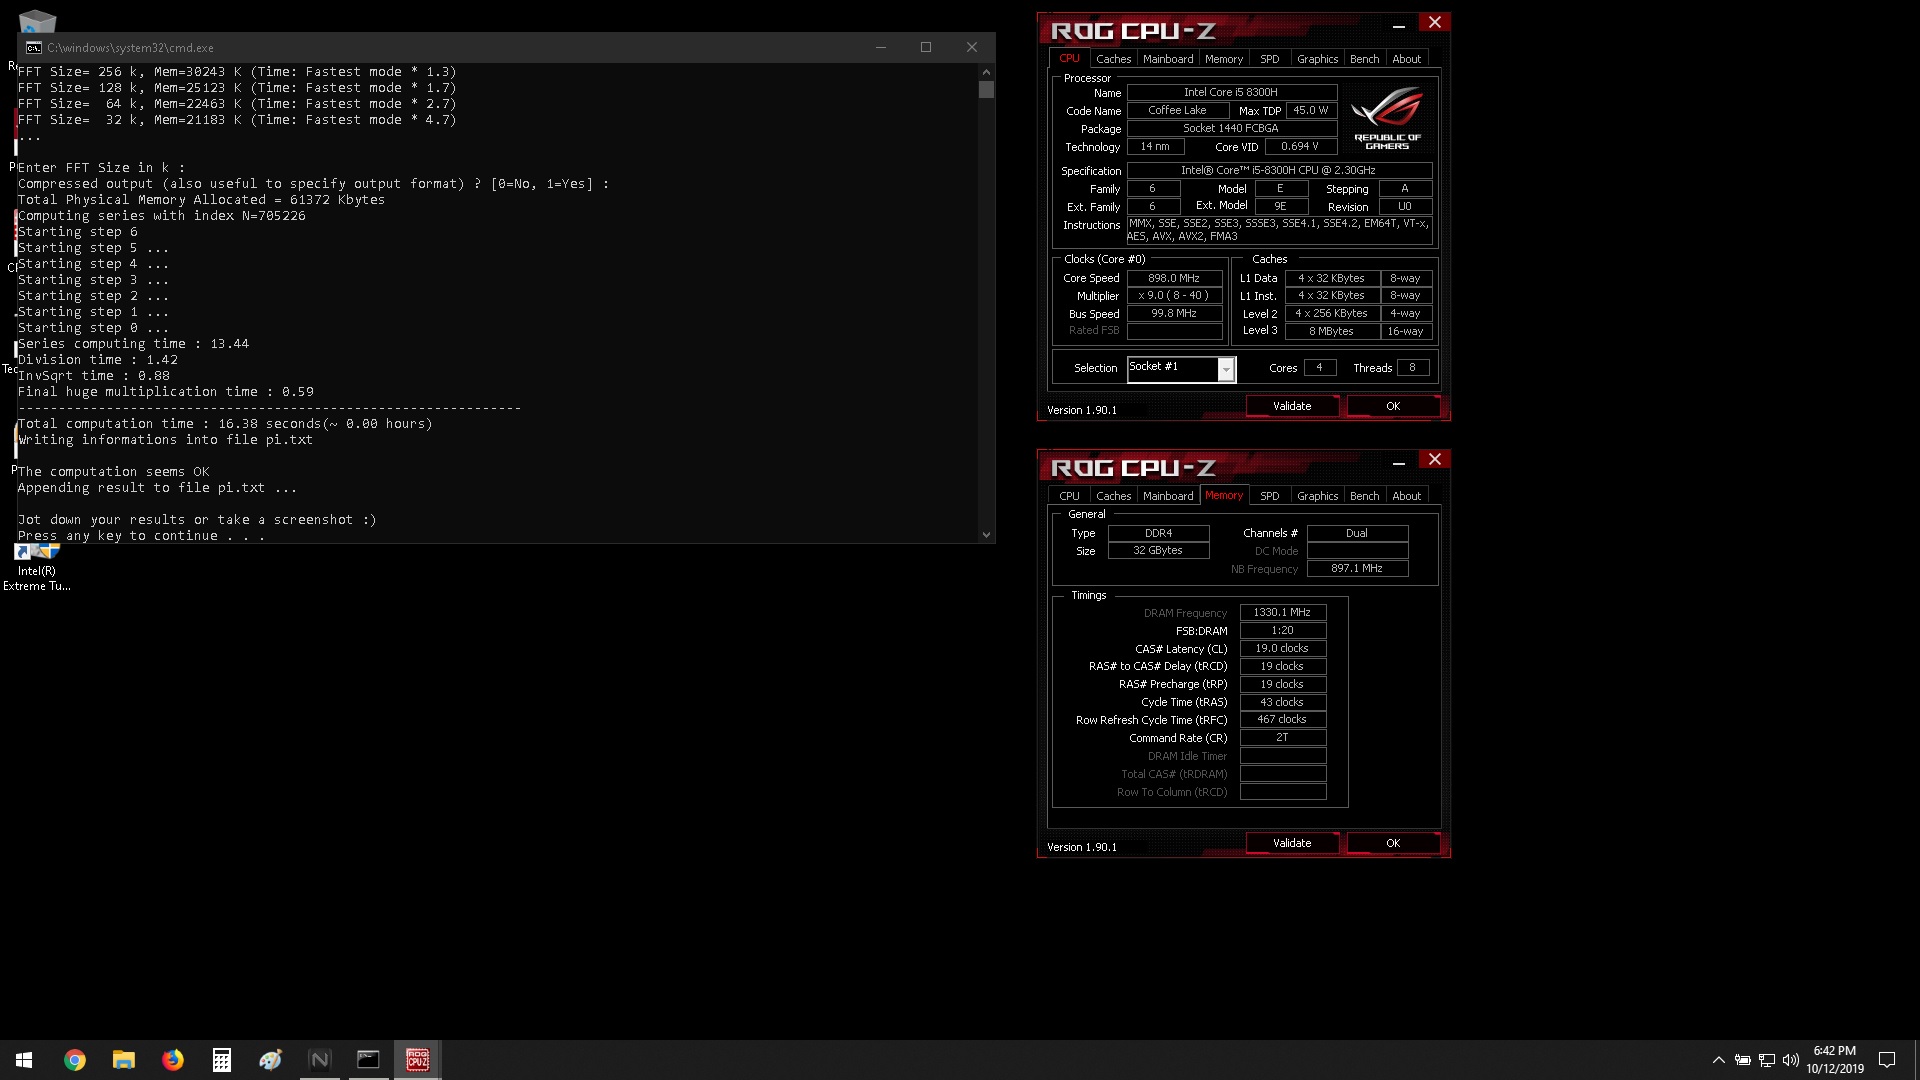
Task: Open File Explorer from the taskbar
Action: 124,1060
